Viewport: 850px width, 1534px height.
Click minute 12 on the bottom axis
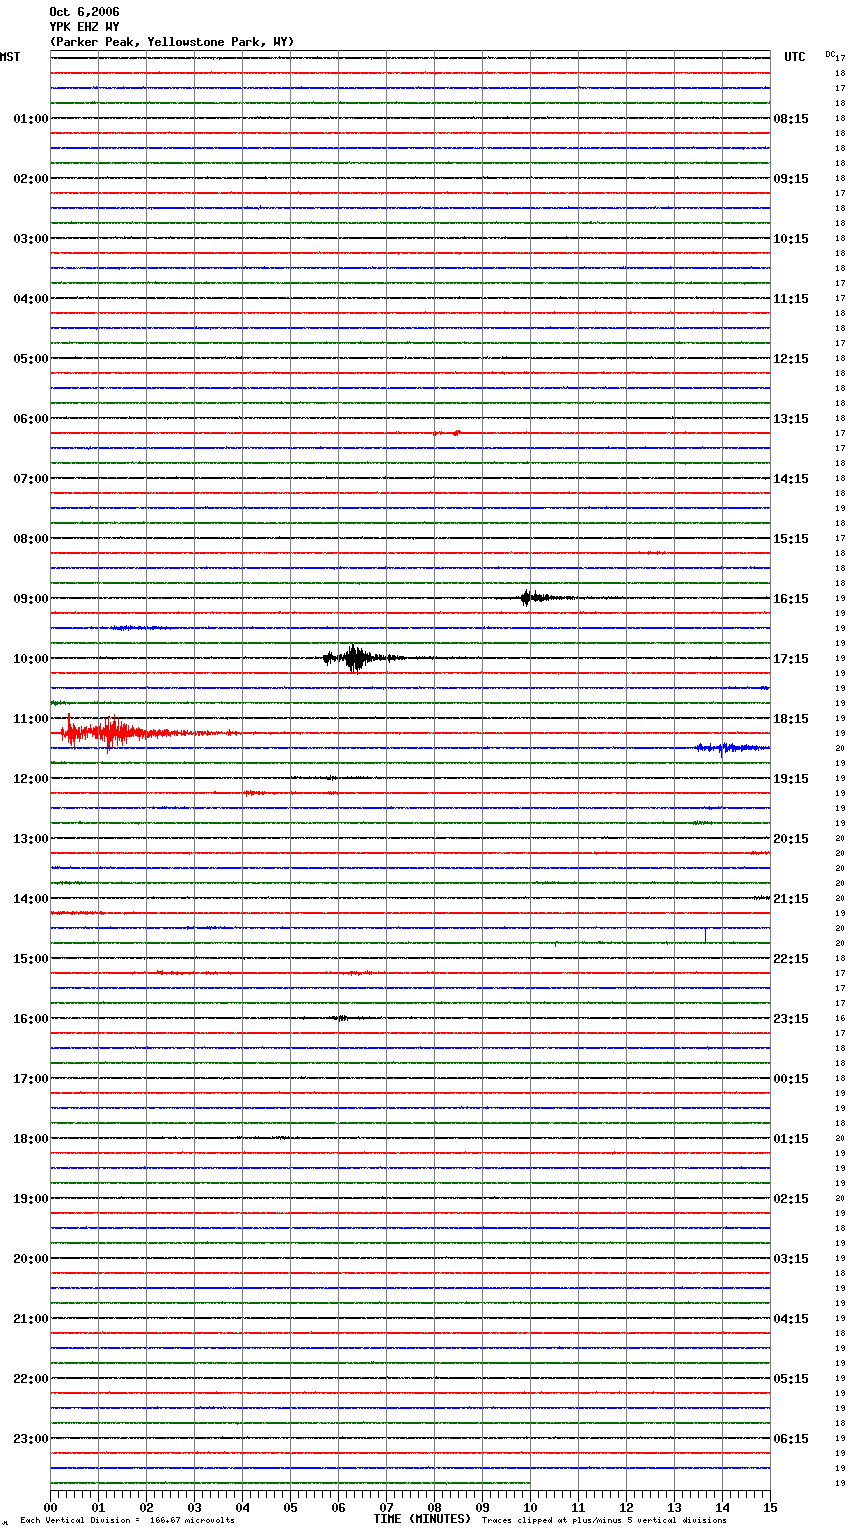tap(626, 1507)
